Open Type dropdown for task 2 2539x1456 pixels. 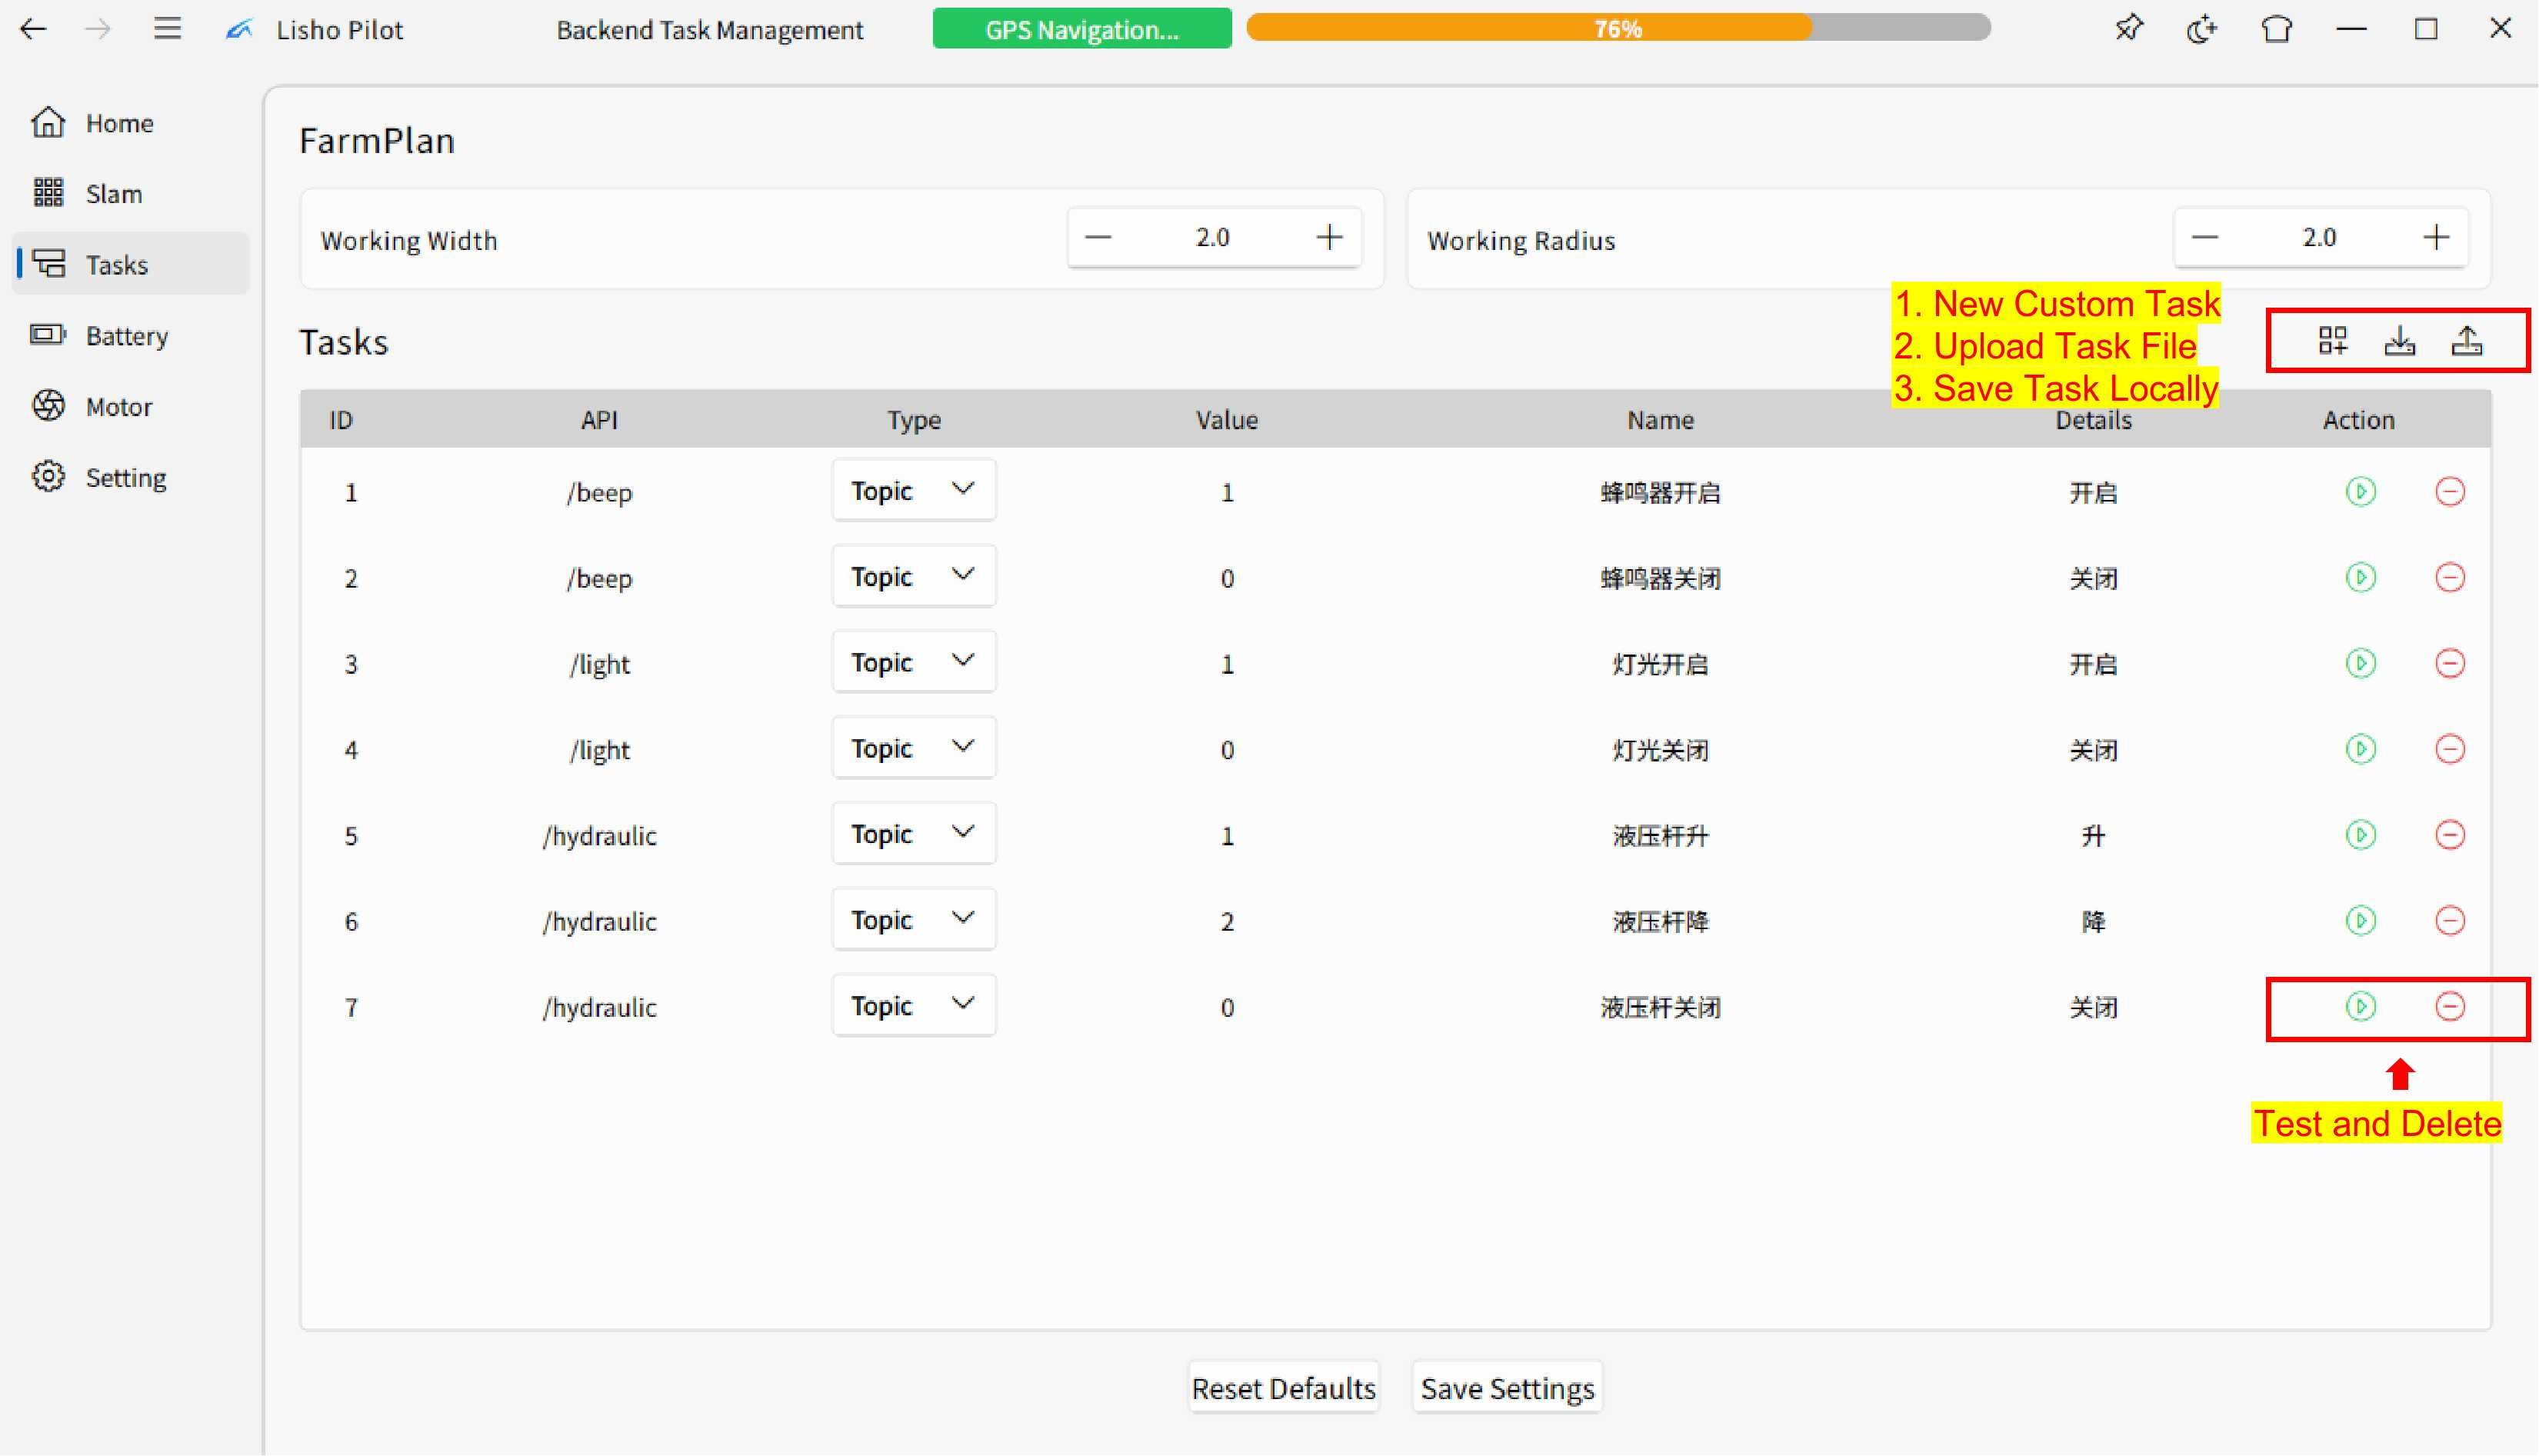(x=914, y=576)
